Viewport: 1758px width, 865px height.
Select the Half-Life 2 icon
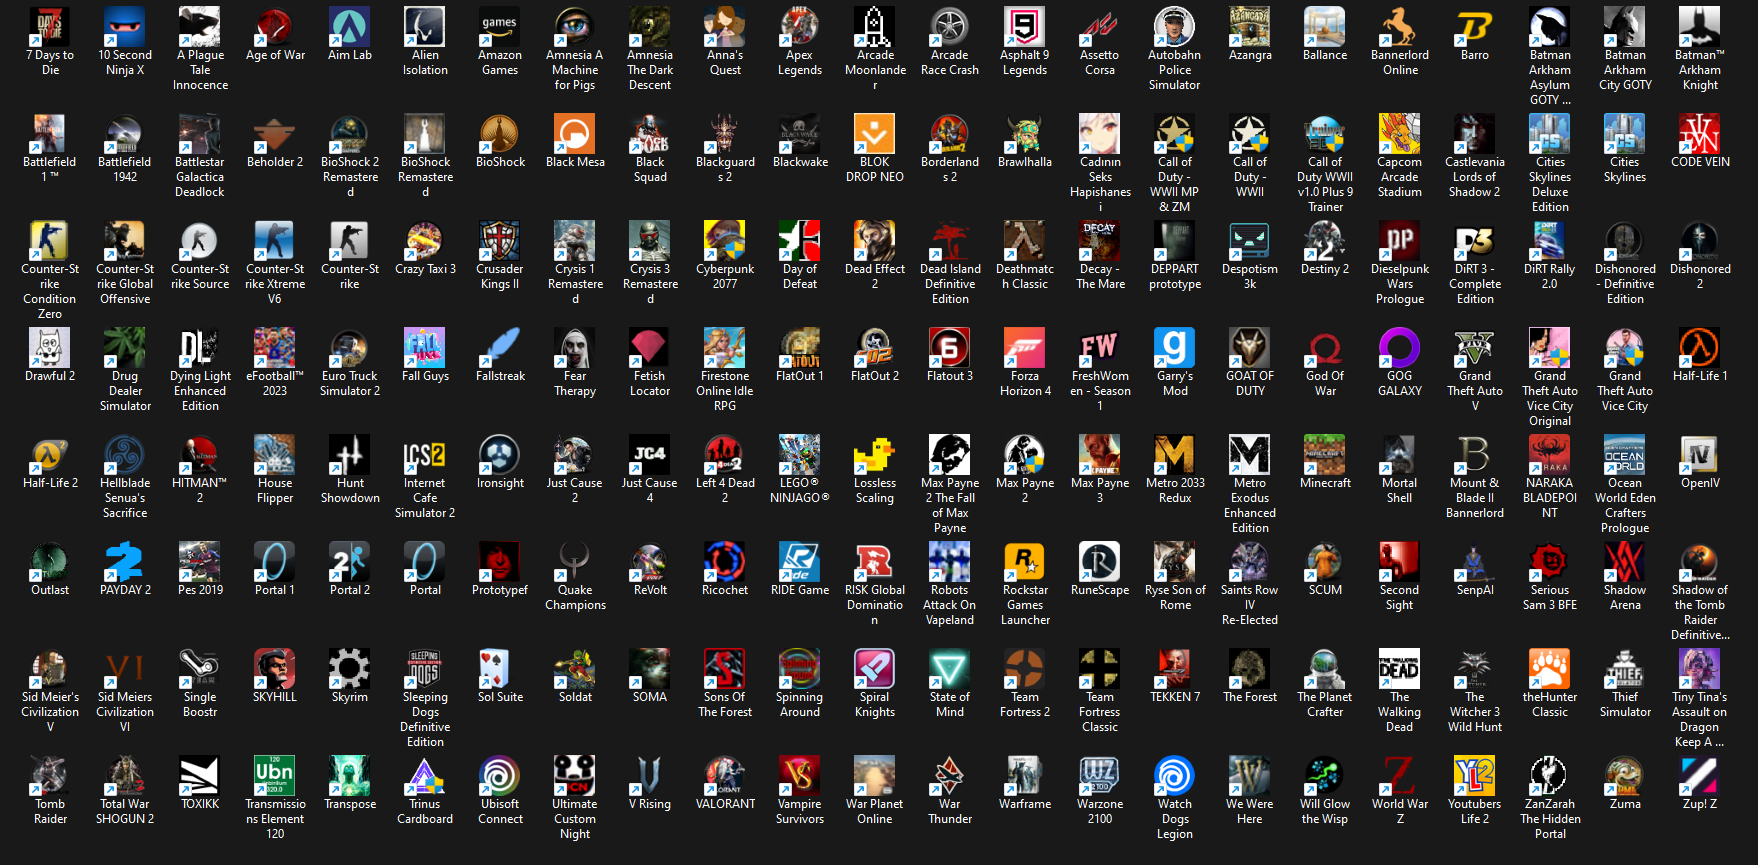coord(50,455)
